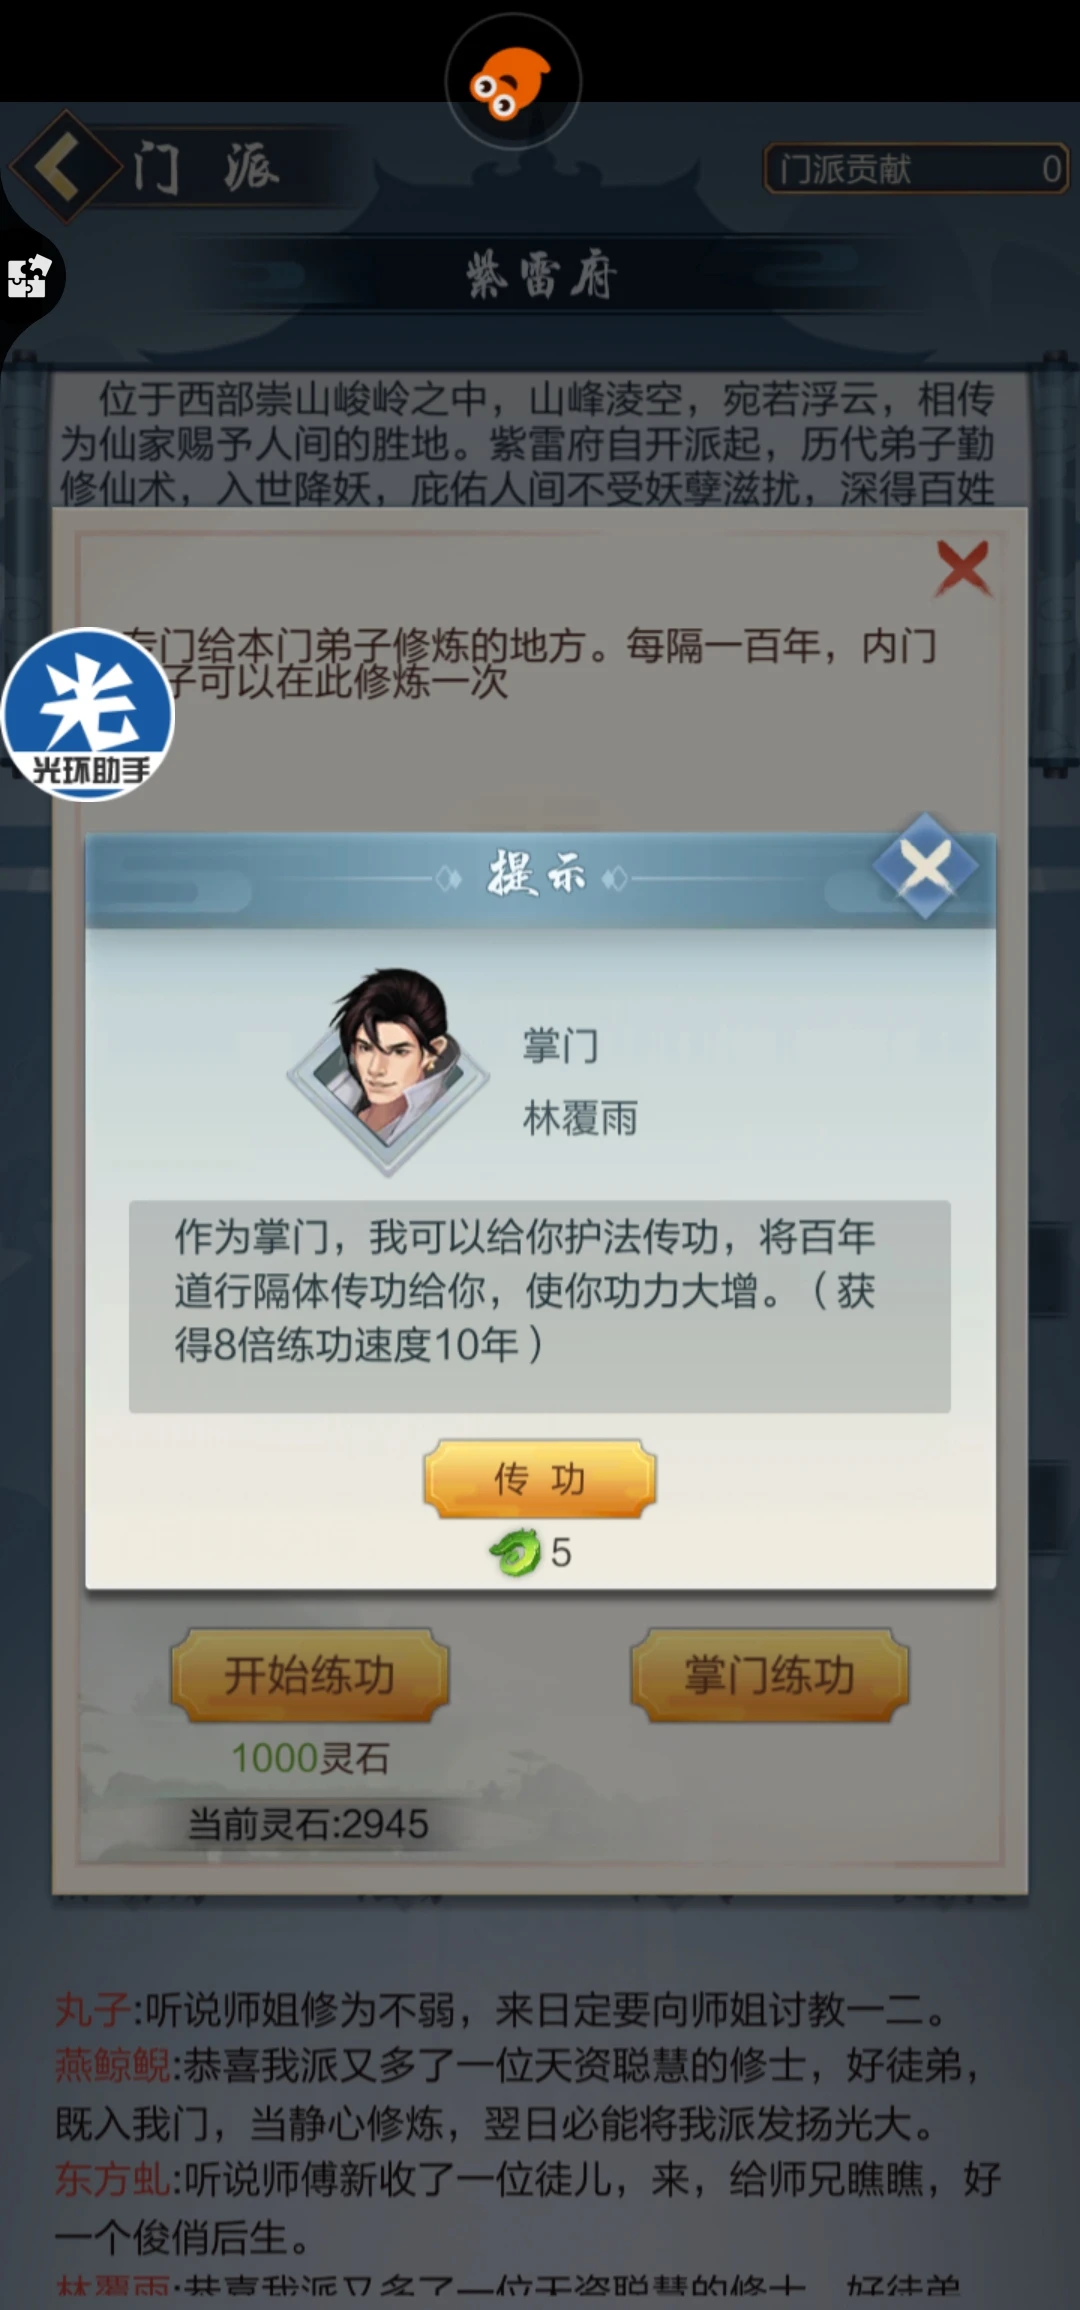Close the 提示 dialog with the blue X
The height and width of the screenshot is (2310, 1080).
pyautogui.click(x=925, y=866)
